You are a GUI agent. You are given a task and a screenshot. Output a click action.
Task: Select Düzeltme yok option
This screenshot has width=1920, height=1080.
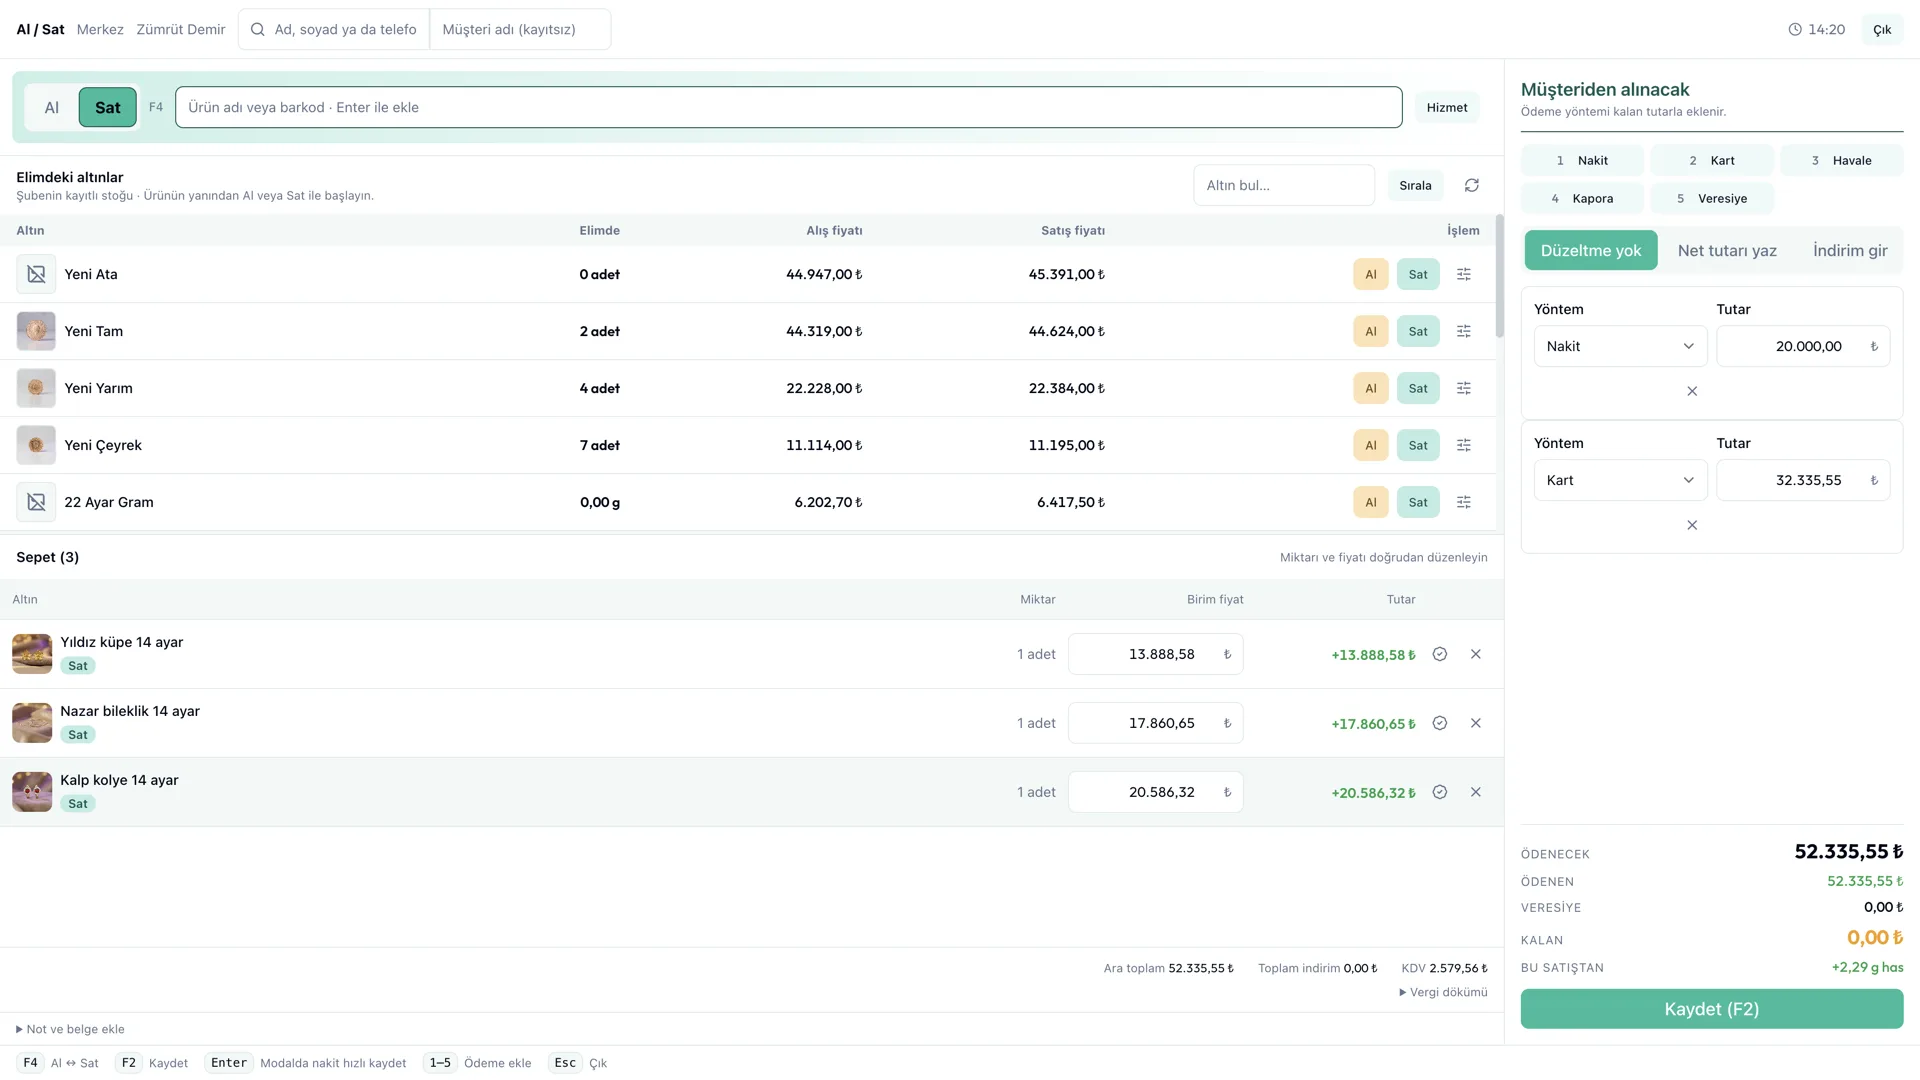(1590, 250)
